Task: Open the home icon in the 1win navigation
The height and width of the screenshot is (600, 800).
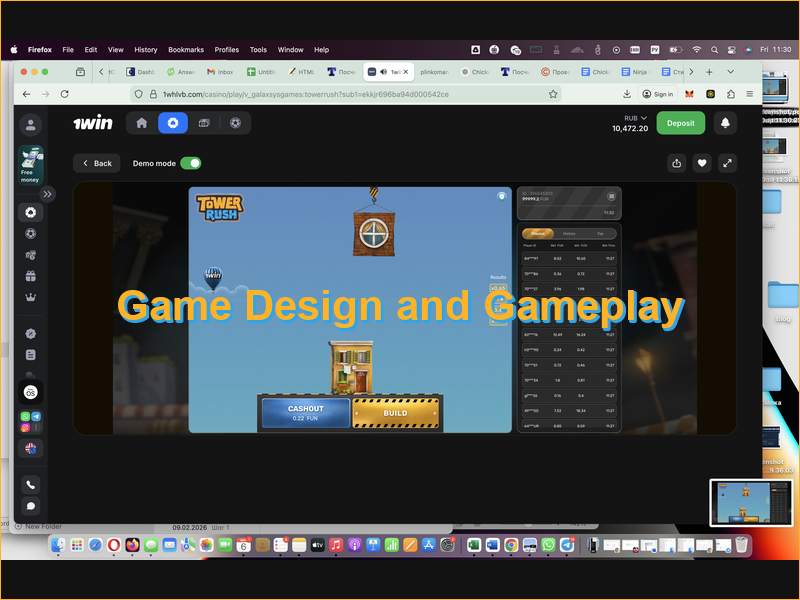Action: 141,123
